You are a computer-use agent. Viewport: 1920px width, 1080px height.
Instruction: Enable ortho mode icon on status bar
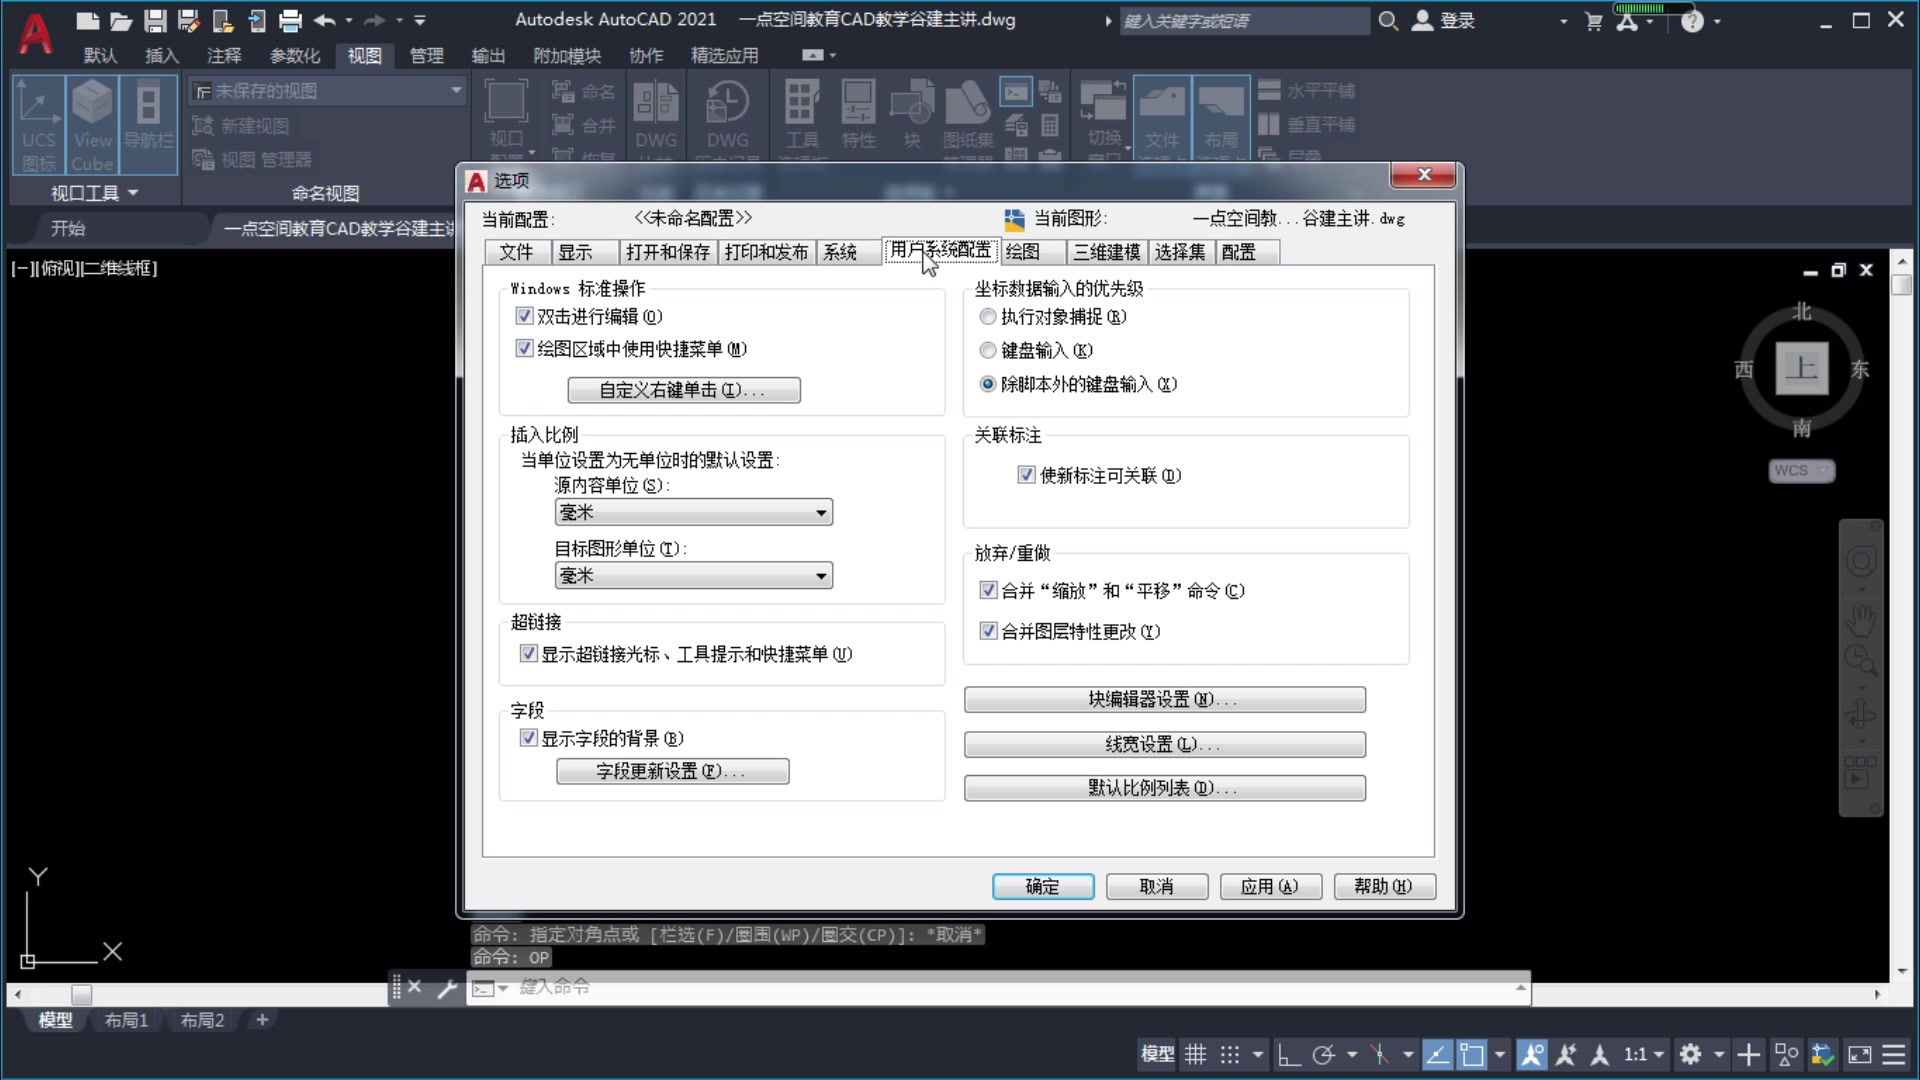pyautogui.click(x=1288, y=1054)
